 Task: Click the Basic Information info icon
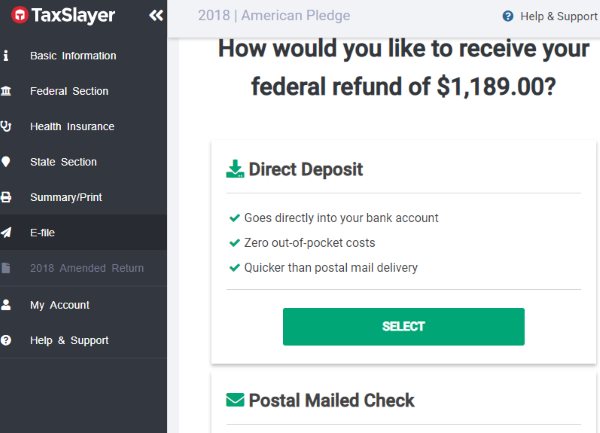pyautogui.click(x=7, y=56)
